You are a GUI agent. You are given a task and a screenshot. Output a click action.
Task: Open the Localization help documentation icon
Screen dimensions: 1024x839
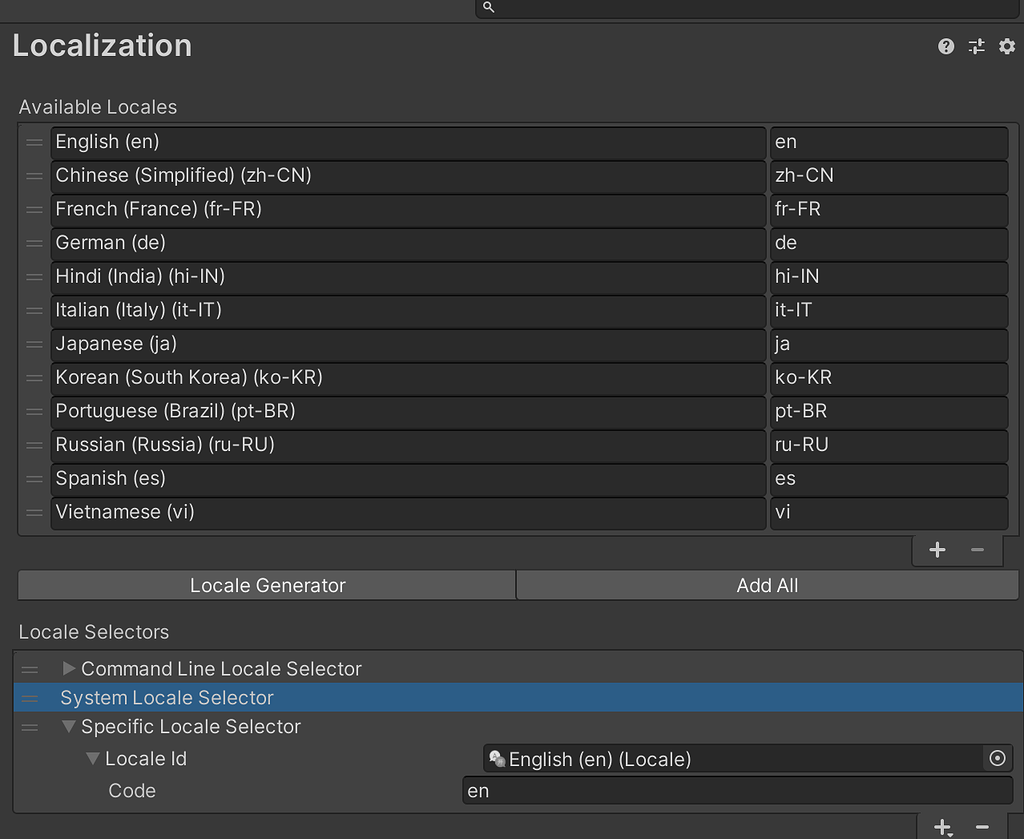click(x=946, y=46)
